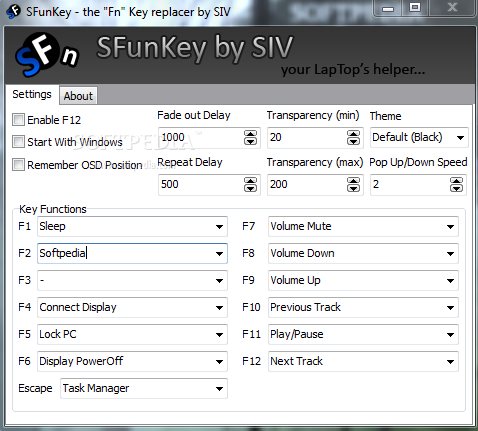This screenshot has width=478, height=431.
Task: Open the F7 Volume Mute dropdown
Action: 363,226
